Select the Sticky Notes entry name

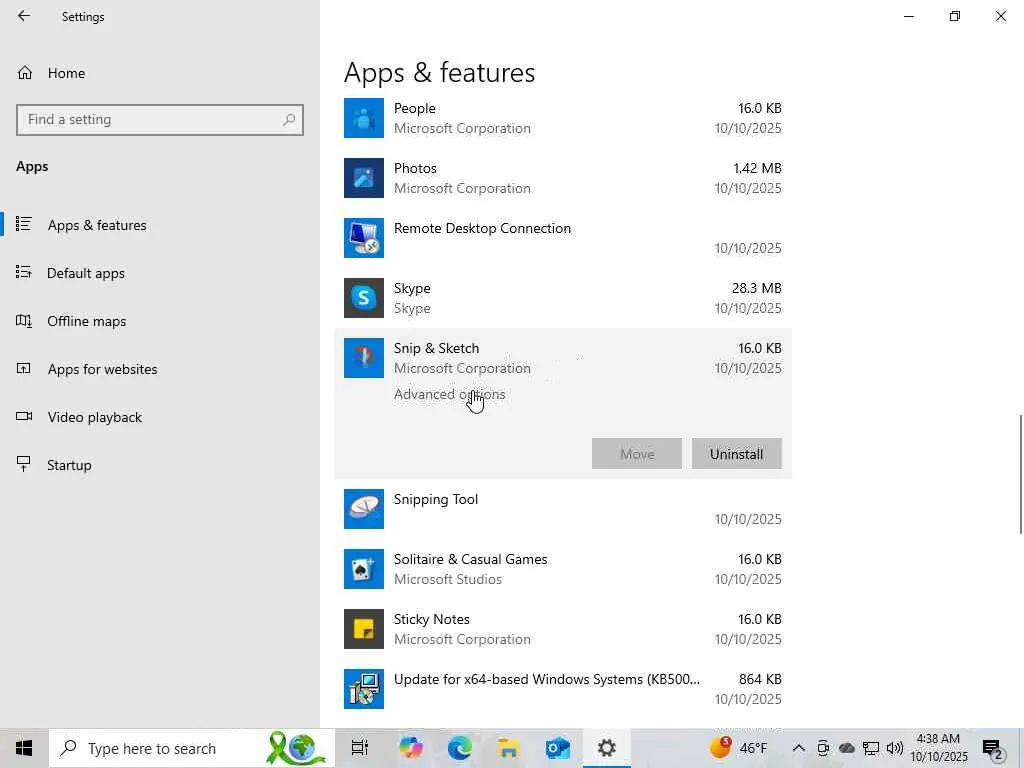(x=431, y=620)
